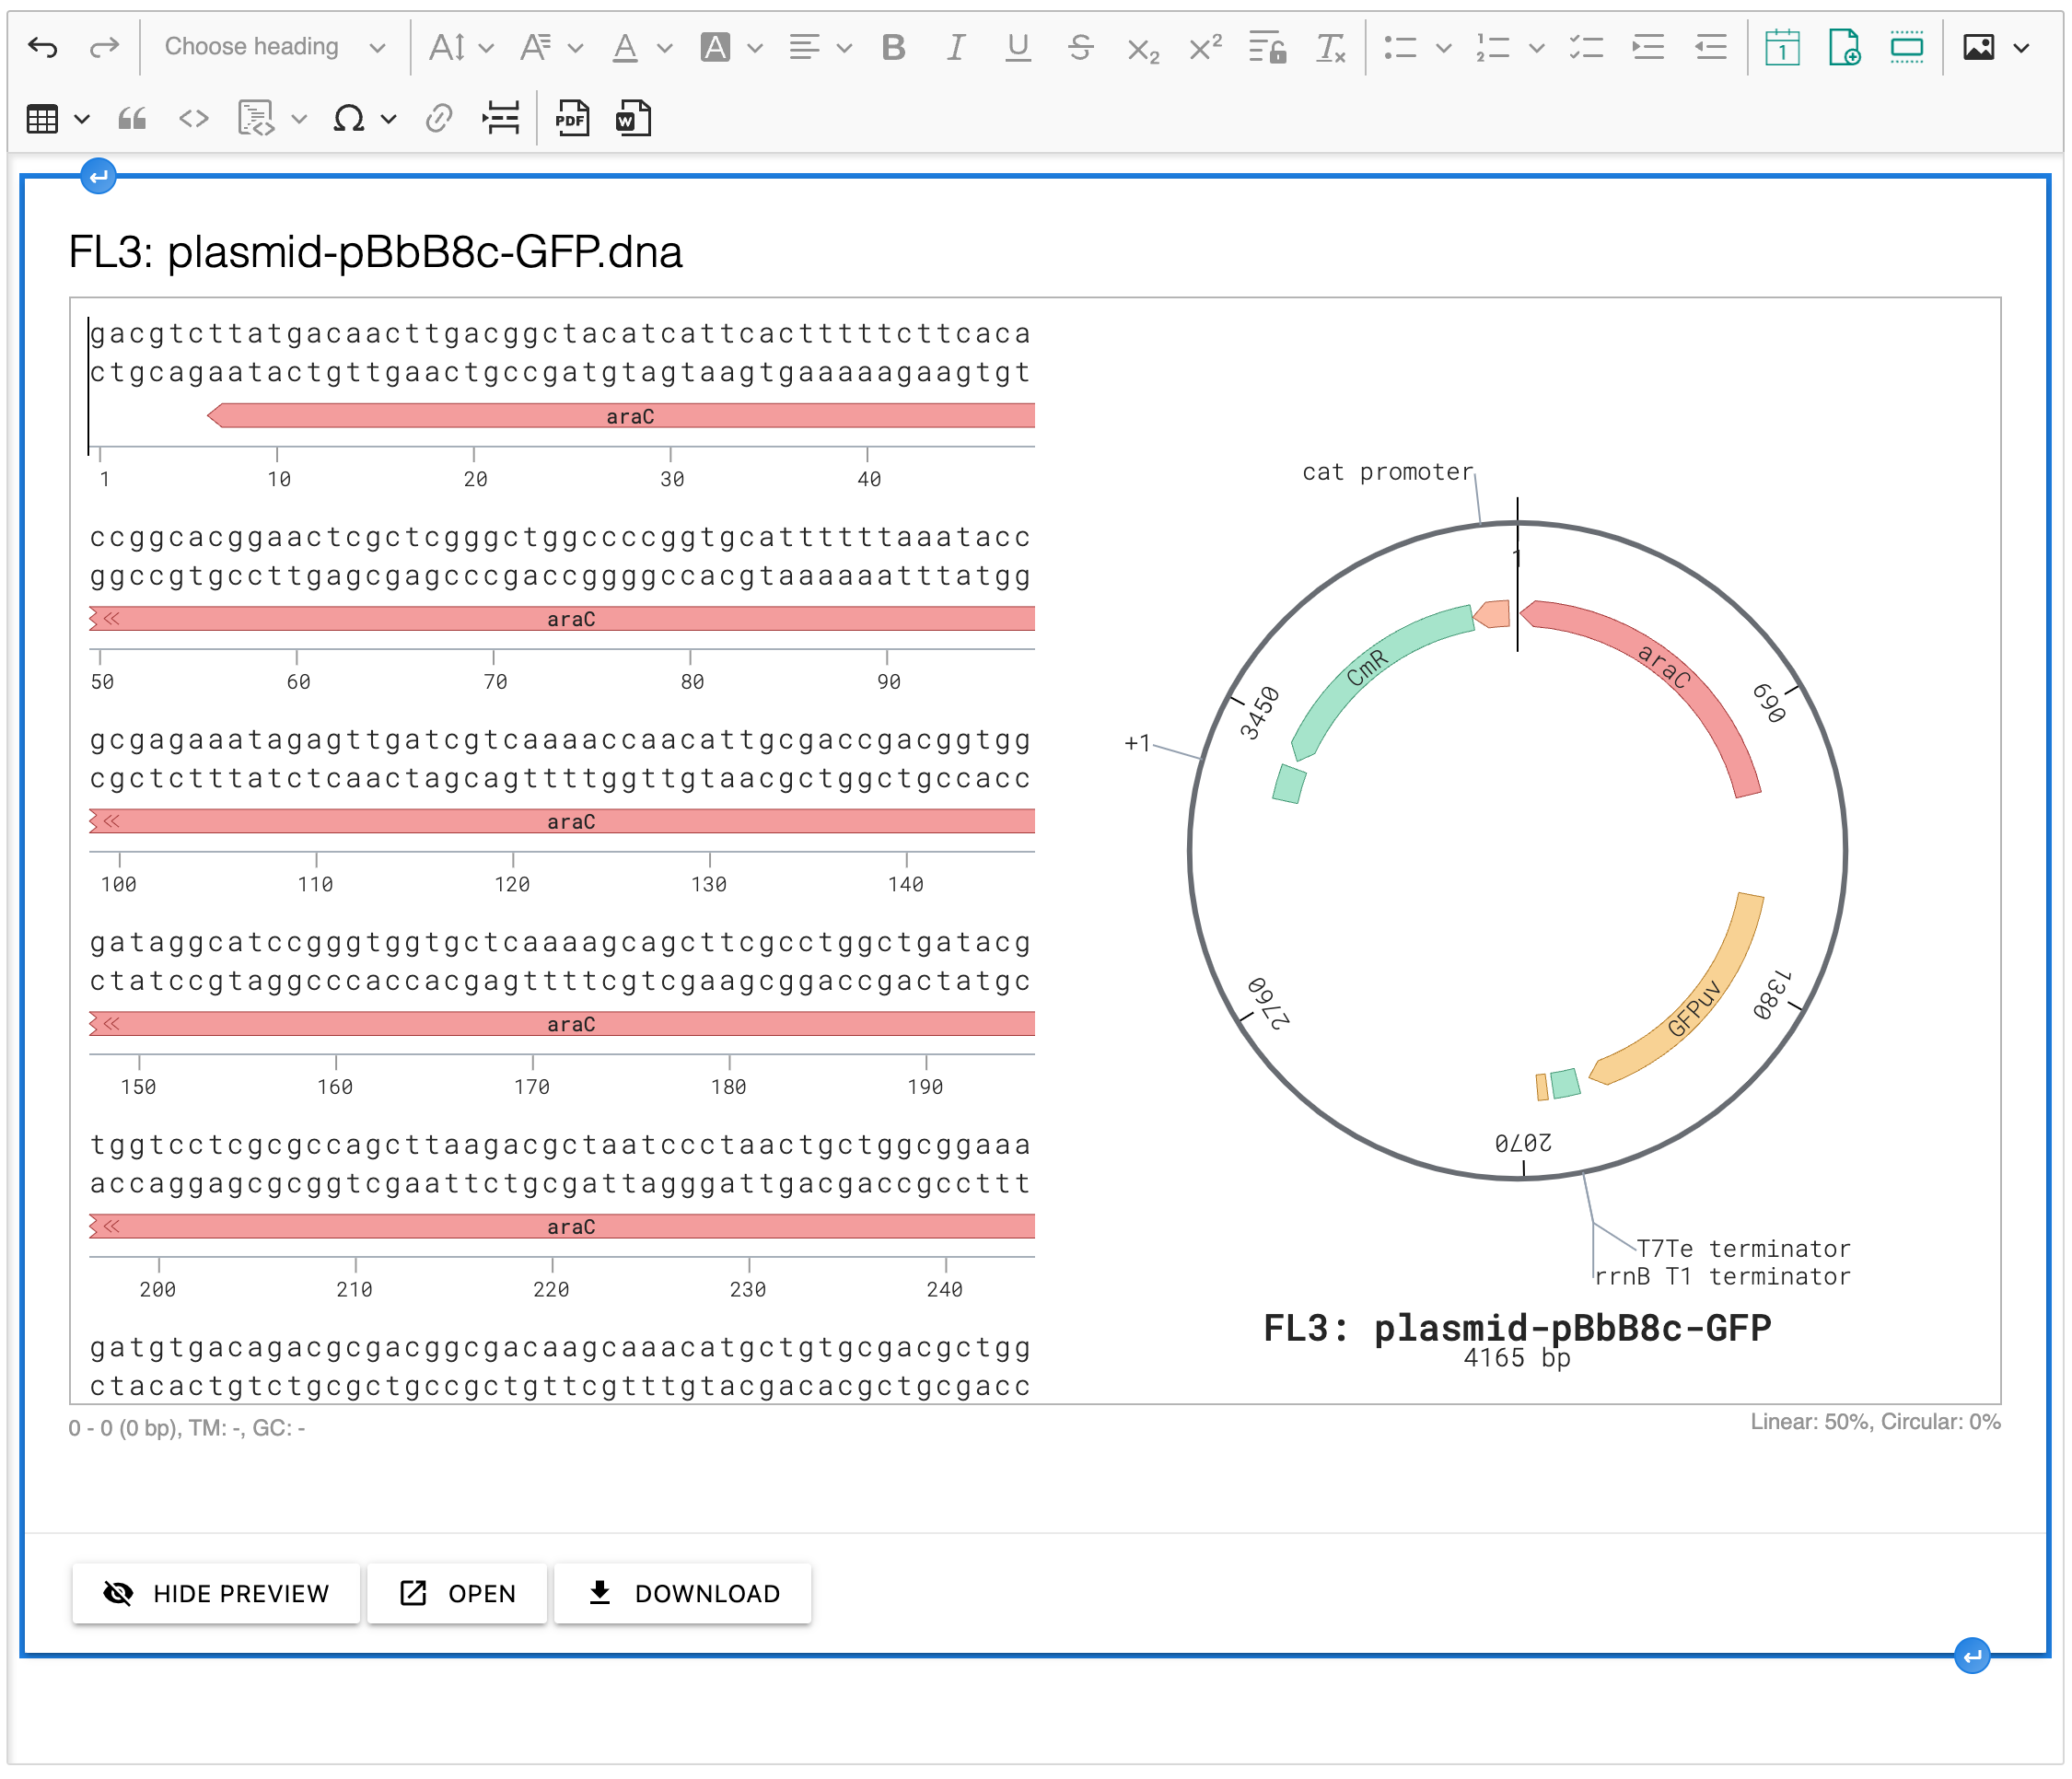Image resolution: width=2072 pixels, height=1779 pixels.
Task: Click the title FL3: plasmid-pBbB8c-GFP.dna
Action: click(x=375, y=252)
